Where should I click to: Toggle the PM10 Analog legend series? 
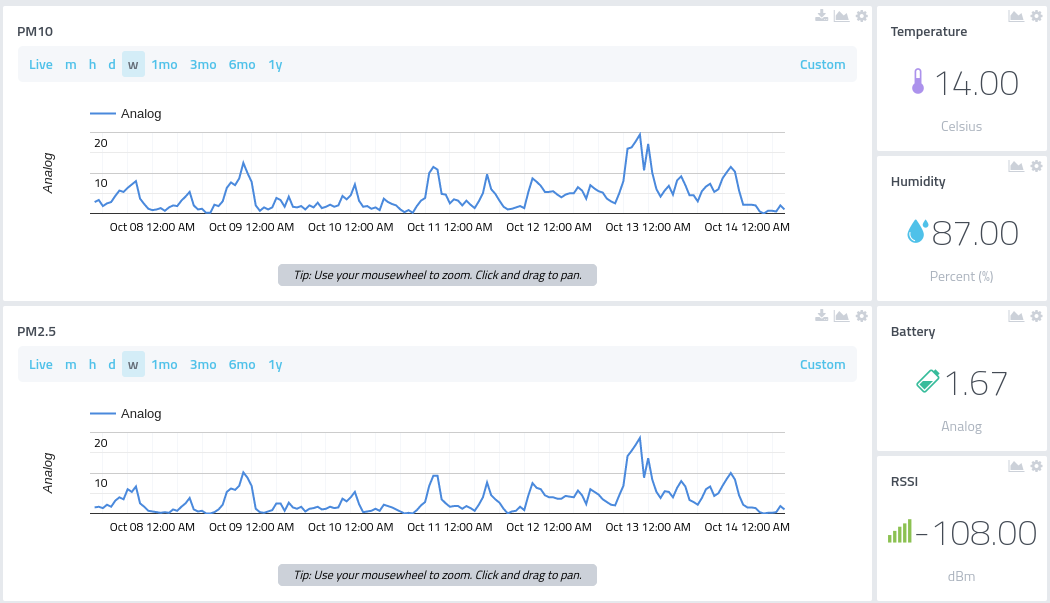pos(126,114)
